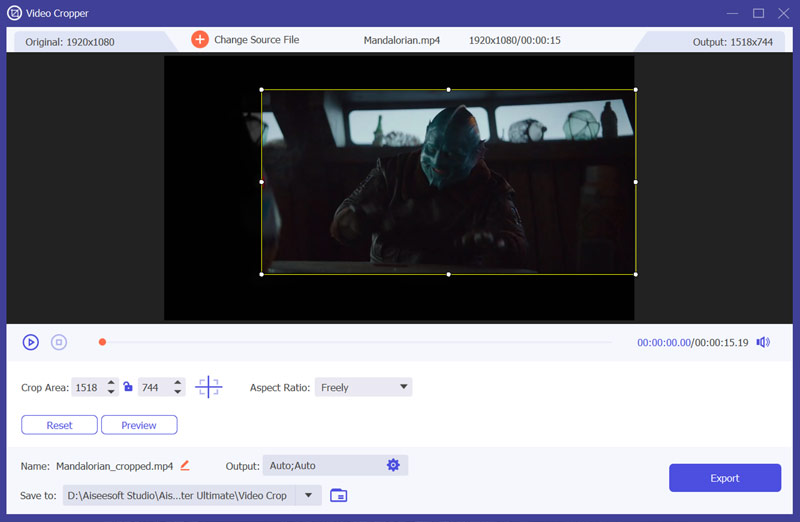Screen dimensions: 800x522
Task: Click the top-left crop handle
Action: pyautogui.click(x=262, y=90)
